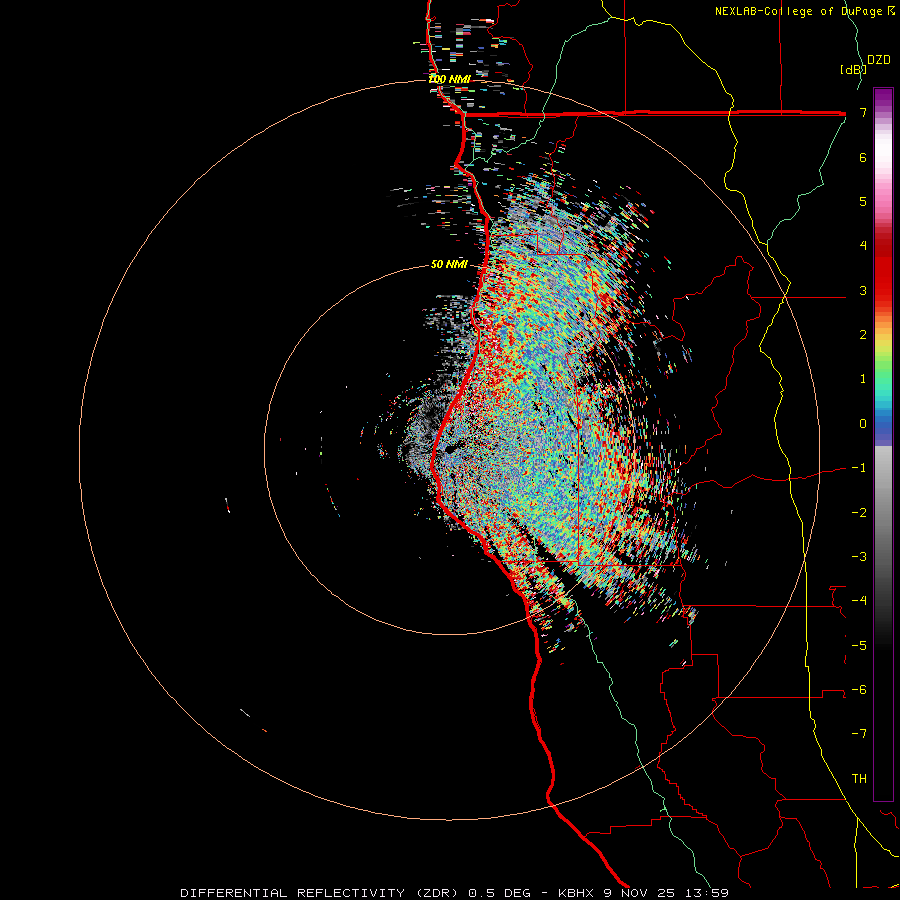Click the 5 value on the color scale
The width and height of the screenshot is (900, 900).
863,201
